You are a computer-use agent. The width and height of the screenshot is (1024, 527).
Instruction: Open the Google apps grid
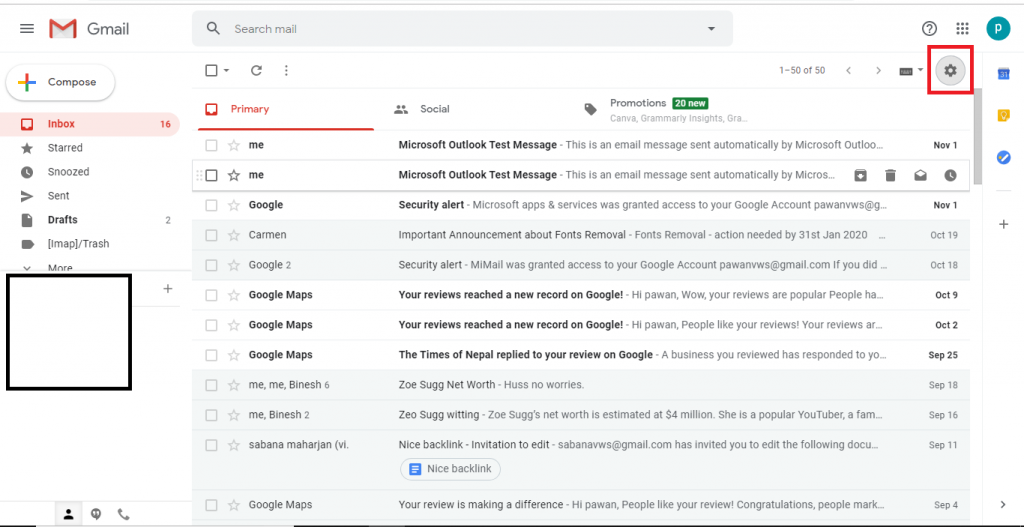click(x=962, y=29)
